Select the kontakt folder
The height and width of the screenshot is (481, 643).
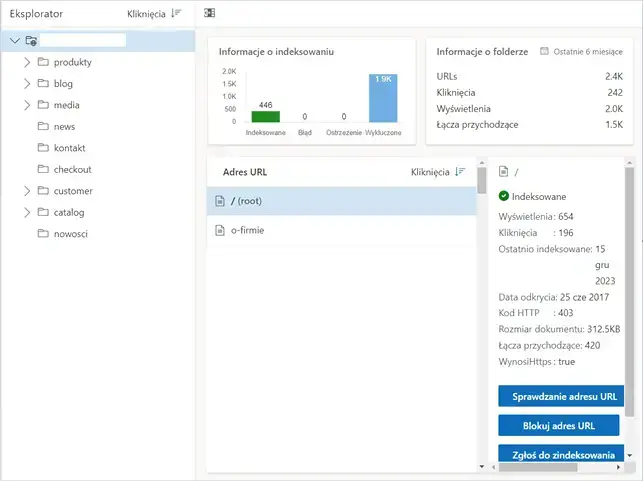tap(68, 148)
